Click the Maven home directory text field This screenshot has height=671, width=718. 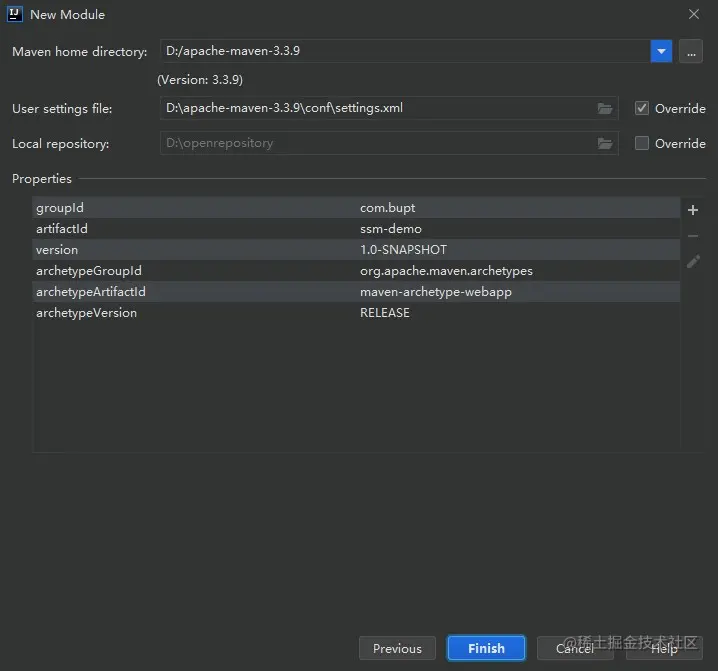coord(405,51)
